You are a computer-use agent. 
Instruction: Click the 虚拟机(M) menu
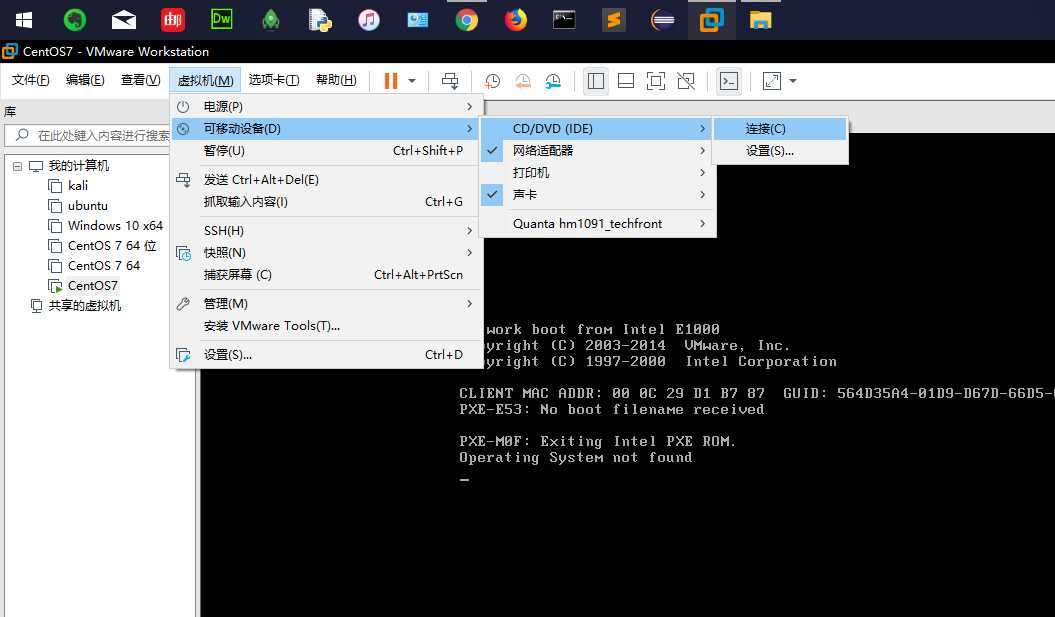point(205,80)
